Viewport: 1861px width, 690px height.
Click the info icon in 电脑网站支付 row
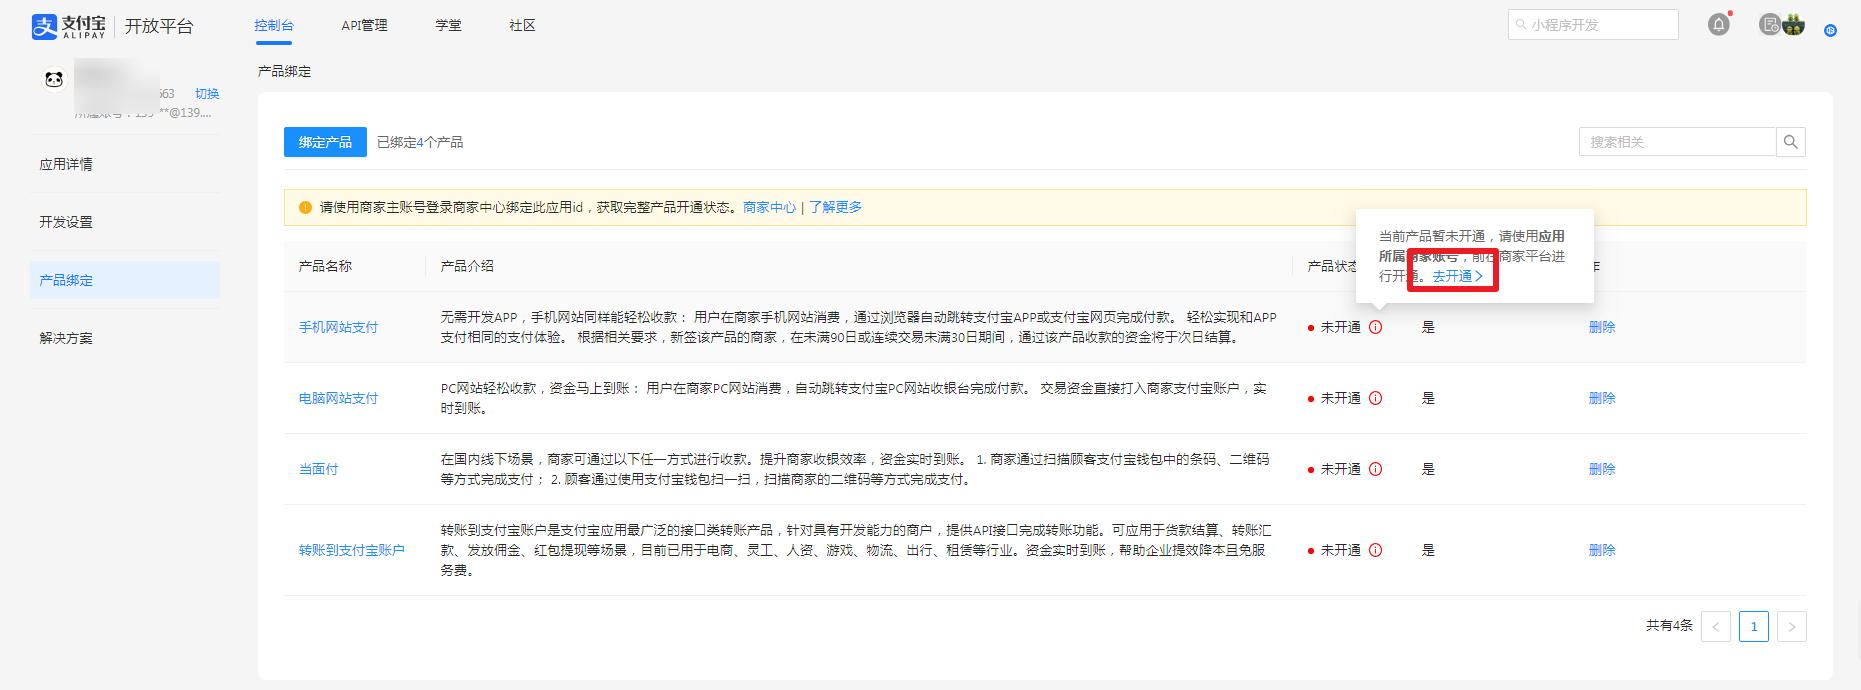1376,398
